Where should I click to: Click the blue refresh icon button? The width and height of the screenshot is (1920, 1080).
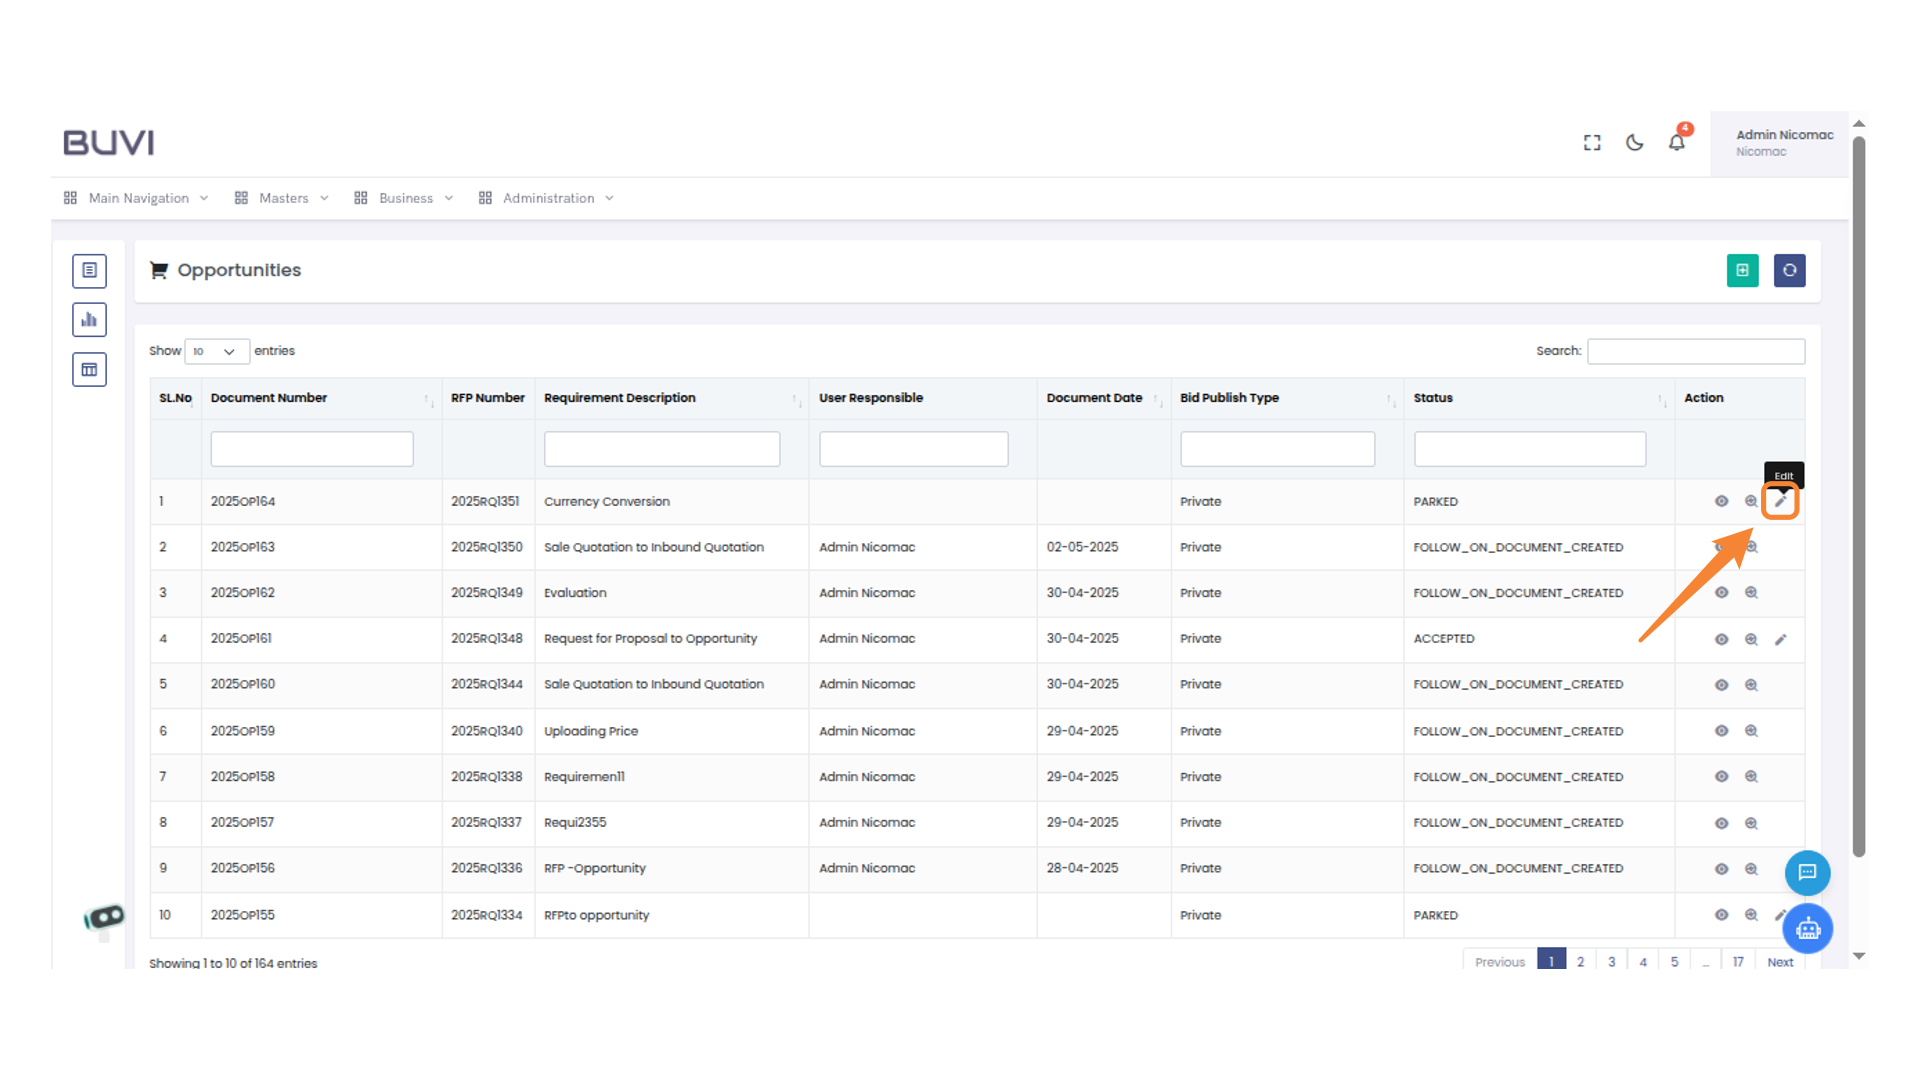pos(1789,270)
